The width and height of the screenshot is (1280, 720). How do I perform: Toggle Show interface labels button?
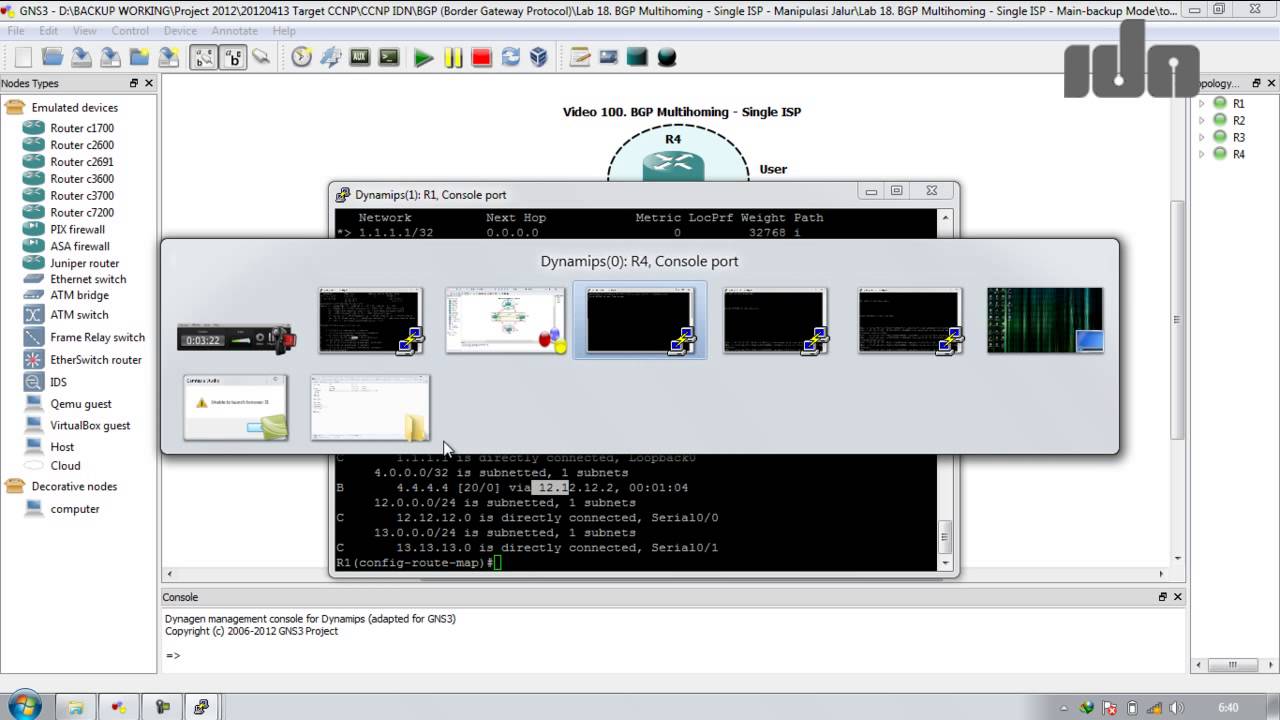pos(204,57)
